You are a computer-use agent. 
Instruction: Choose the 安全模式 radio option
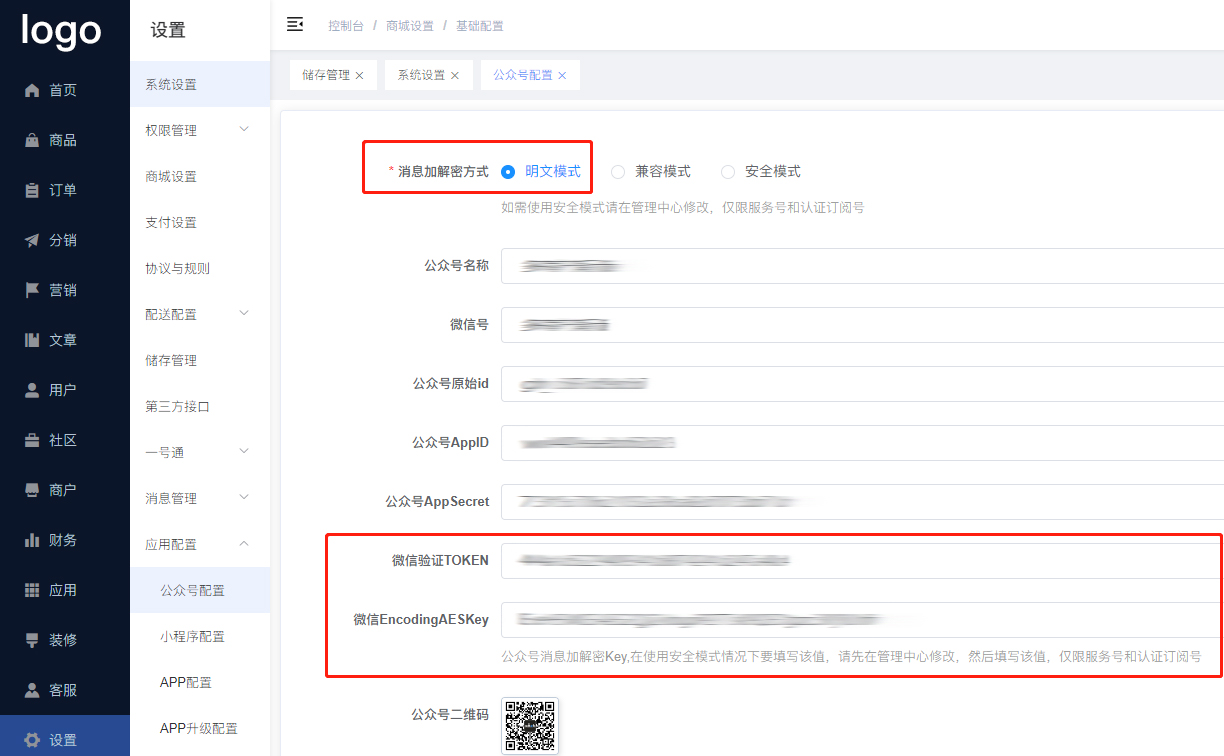[728, 172]
